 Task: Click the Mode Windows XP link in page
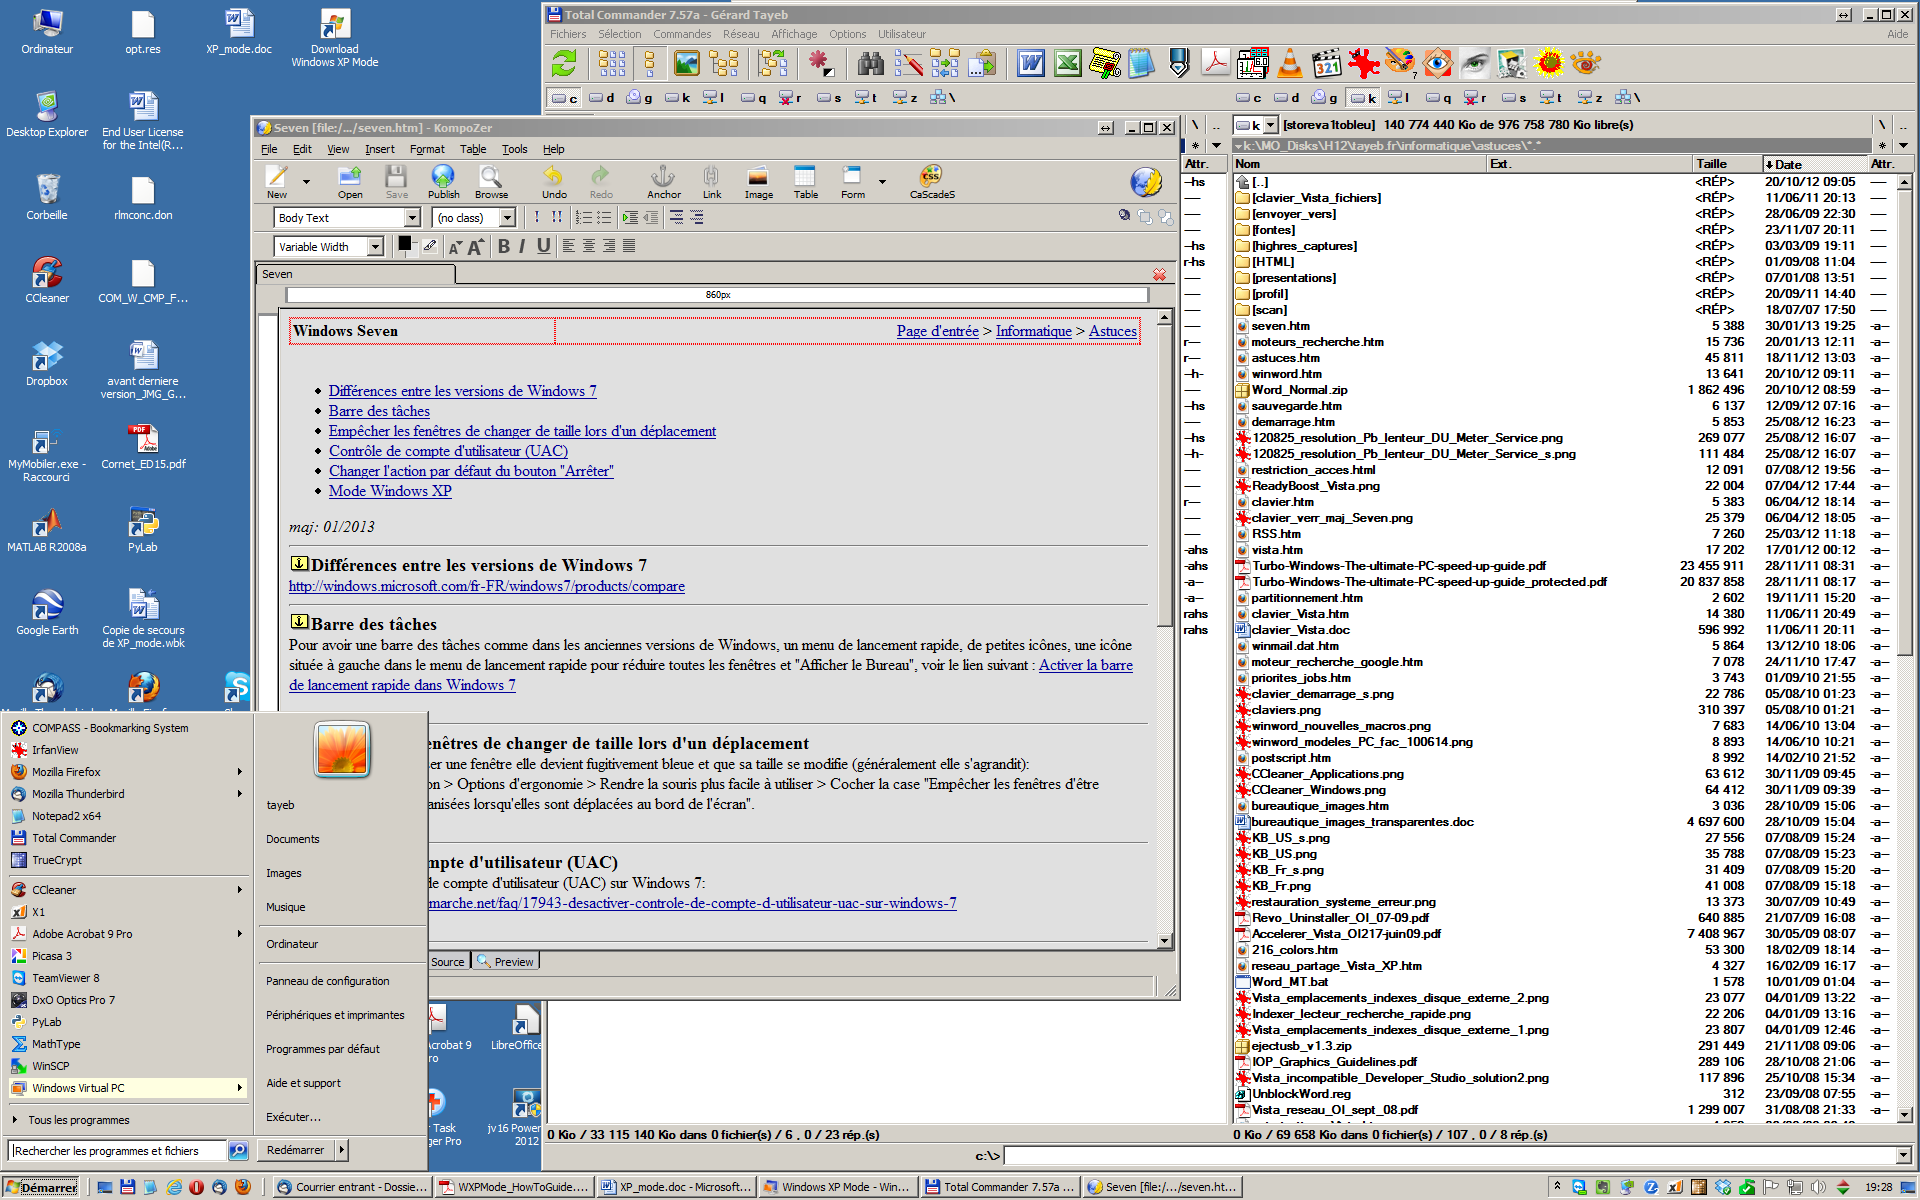pos(390,491)
